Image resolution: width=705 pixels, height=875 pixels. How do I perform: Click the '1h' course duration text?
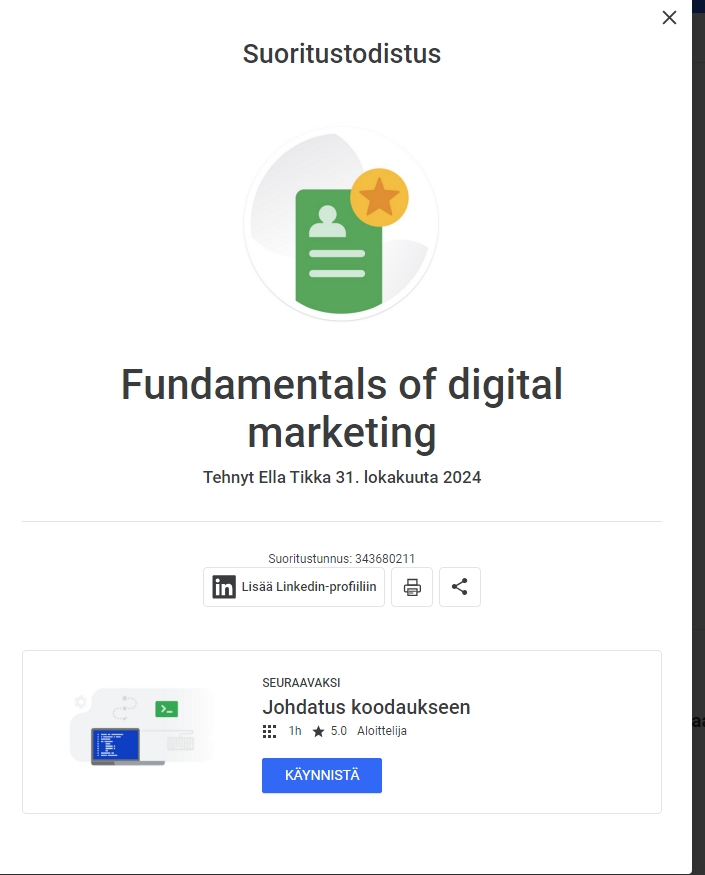pos(295,731)
